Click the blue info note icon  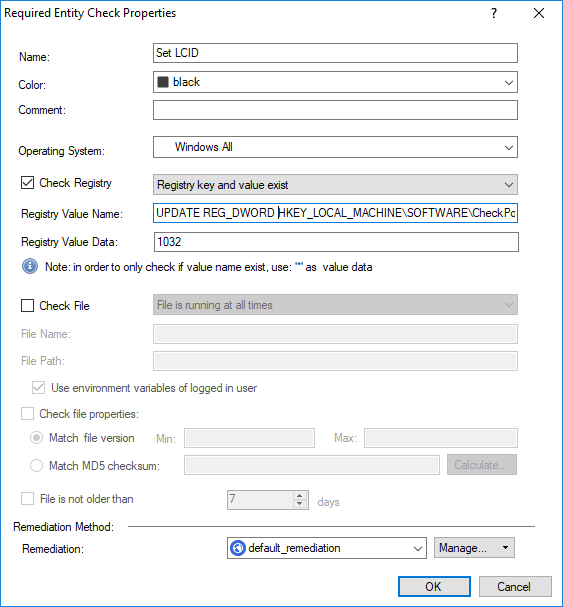coord(30,266)
